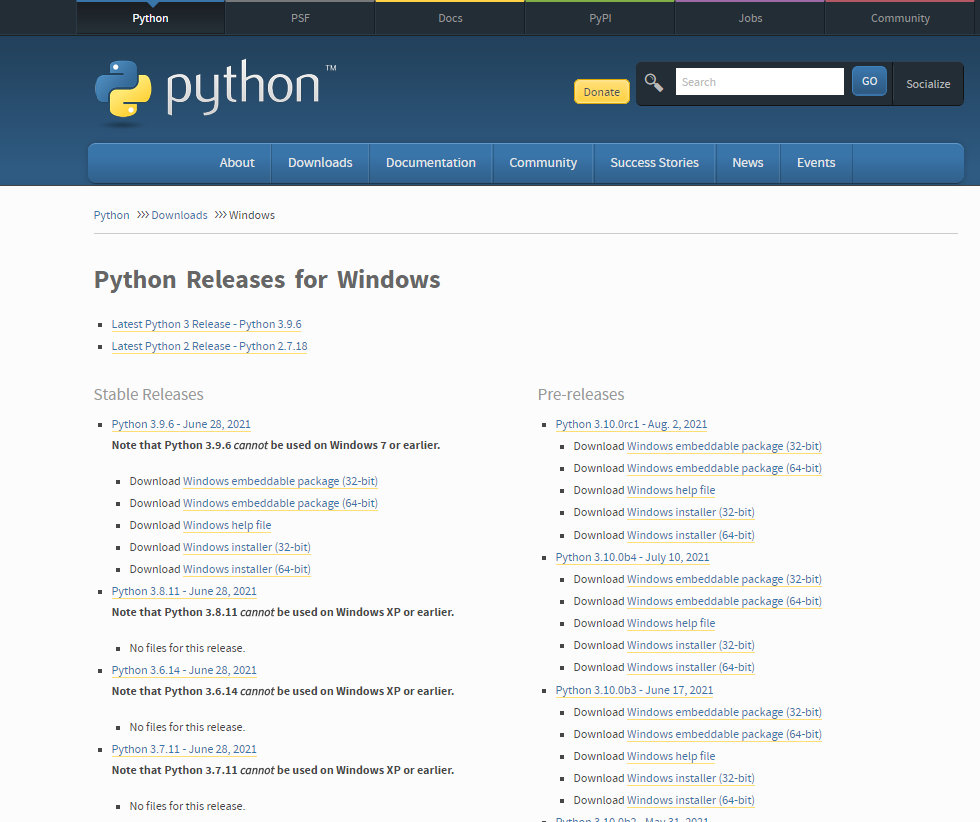Open the Python 3.10.0b4 - July 10, 2021 link
Screen dimensions: 980x822
(x=632, y=557)
